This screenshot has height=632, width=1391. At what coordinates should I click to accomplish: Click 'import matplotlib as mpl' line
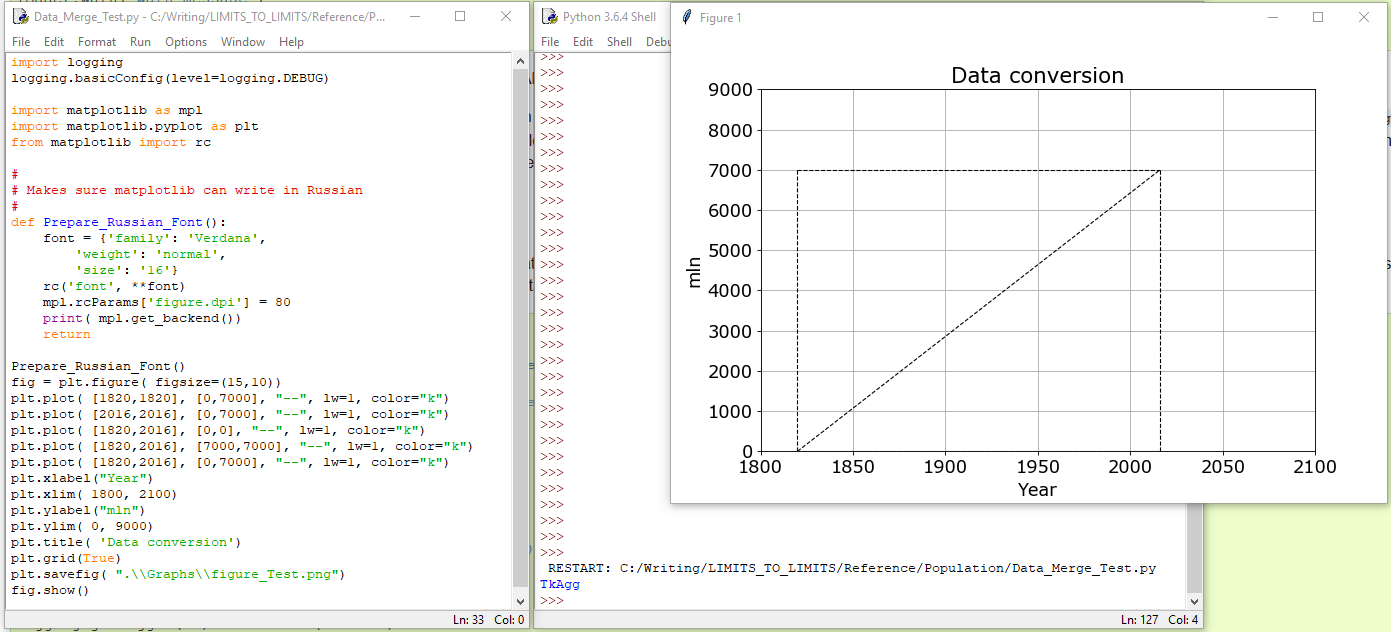click(107, 110)
